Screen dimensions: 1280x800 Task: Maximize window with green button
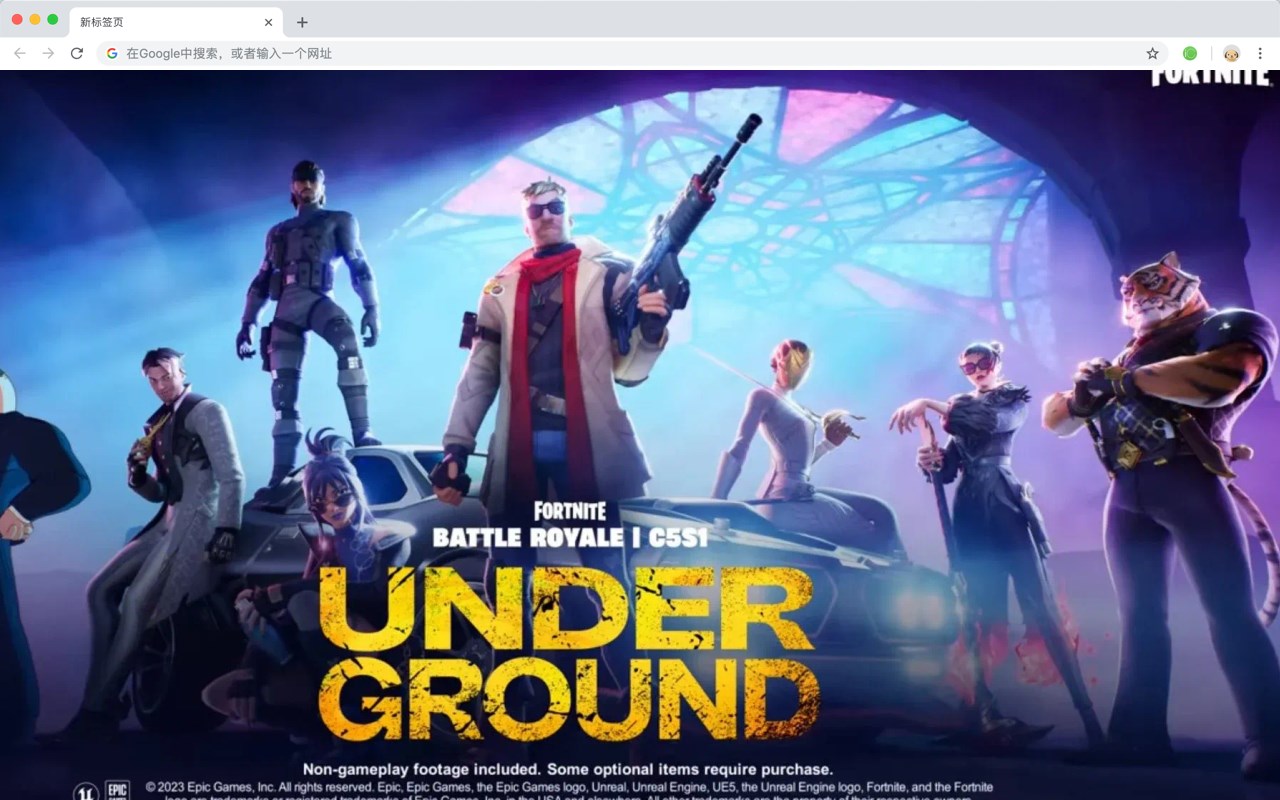[x=53, y=20]
